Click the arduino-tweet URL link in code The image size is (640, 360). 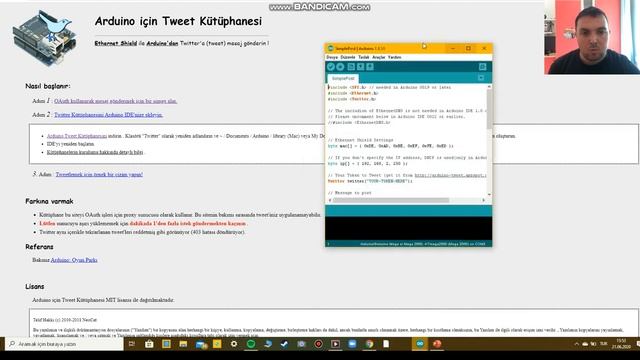click(x=450, y=175)
